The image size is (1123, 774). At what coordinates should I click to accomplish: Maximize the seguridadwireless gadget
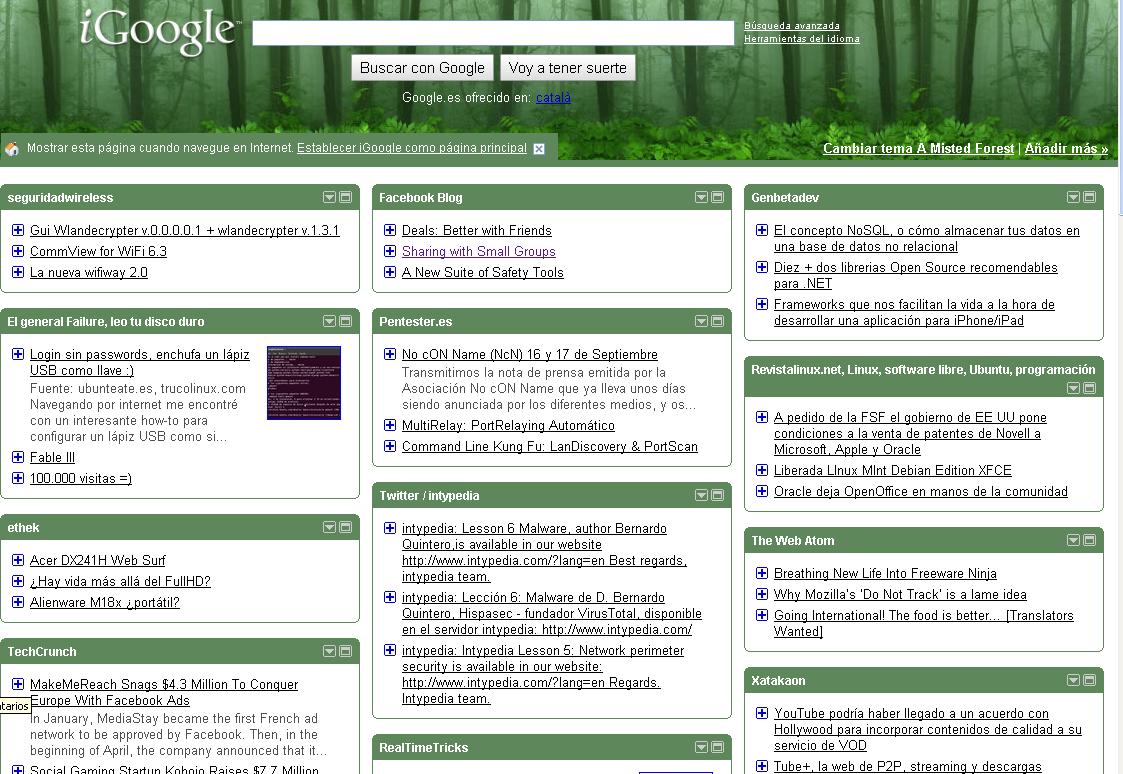click(x=345, y=197)
